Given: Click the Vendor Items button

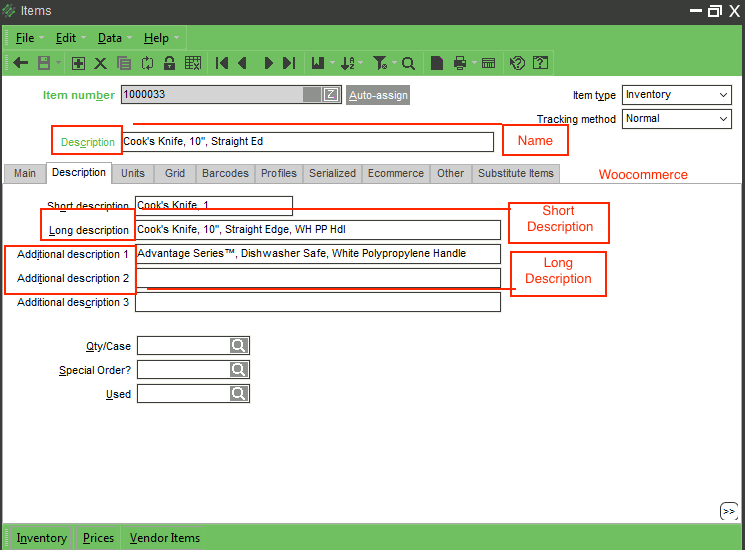Looking at the screenshot, I should 164,538.
